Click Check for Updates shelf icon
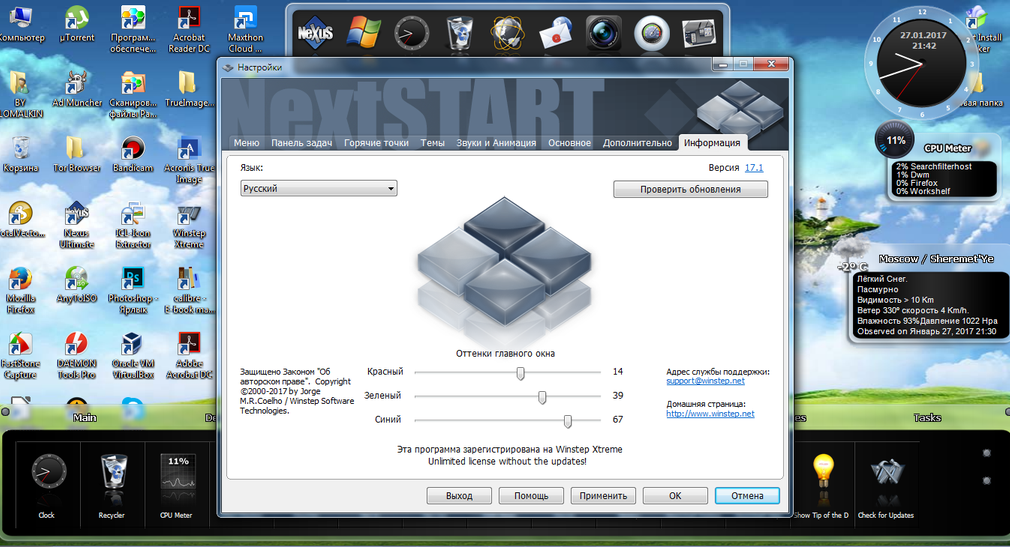The image size is (1010, 547). point(886,485)
